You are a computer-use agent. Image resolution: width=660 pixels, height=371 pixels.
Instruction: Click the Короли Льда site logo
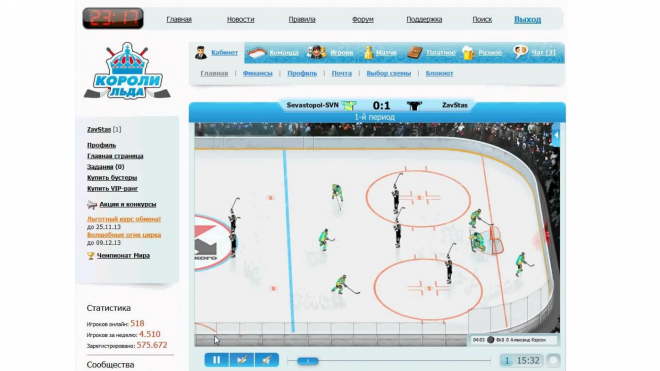coord(127,71)
